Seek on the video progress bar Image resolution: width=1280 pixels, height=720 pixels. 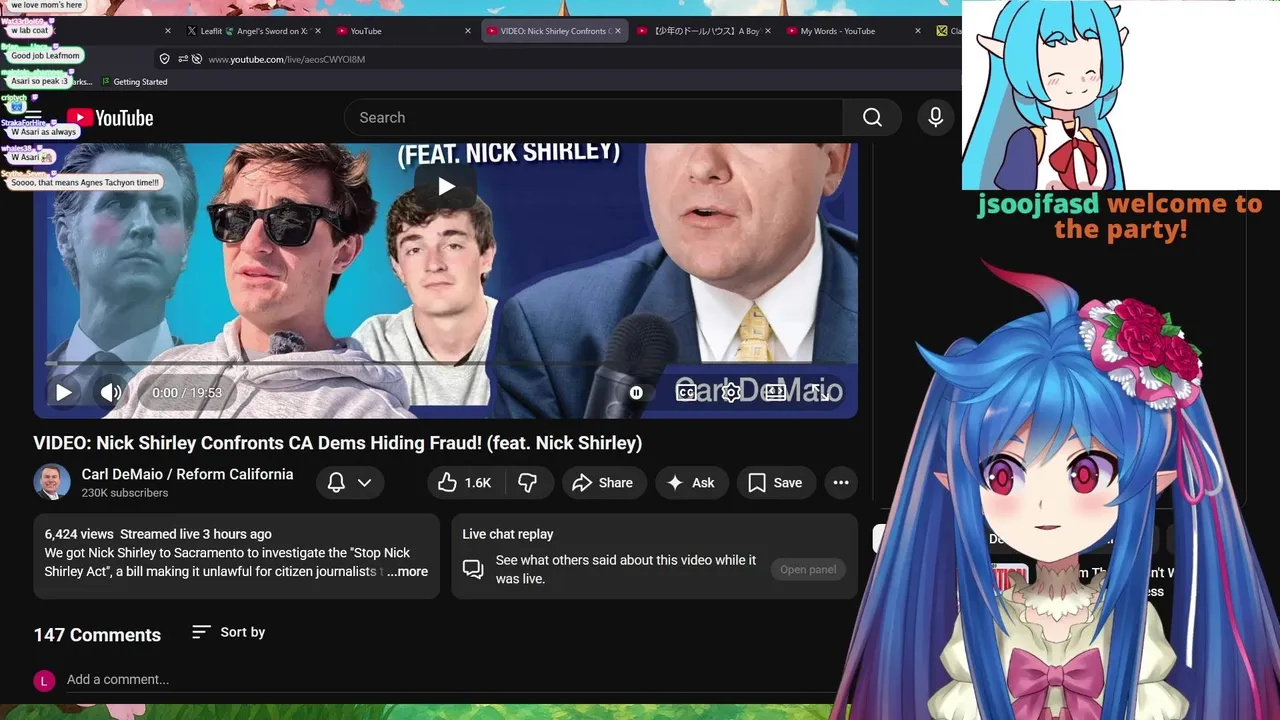point(445,363)
